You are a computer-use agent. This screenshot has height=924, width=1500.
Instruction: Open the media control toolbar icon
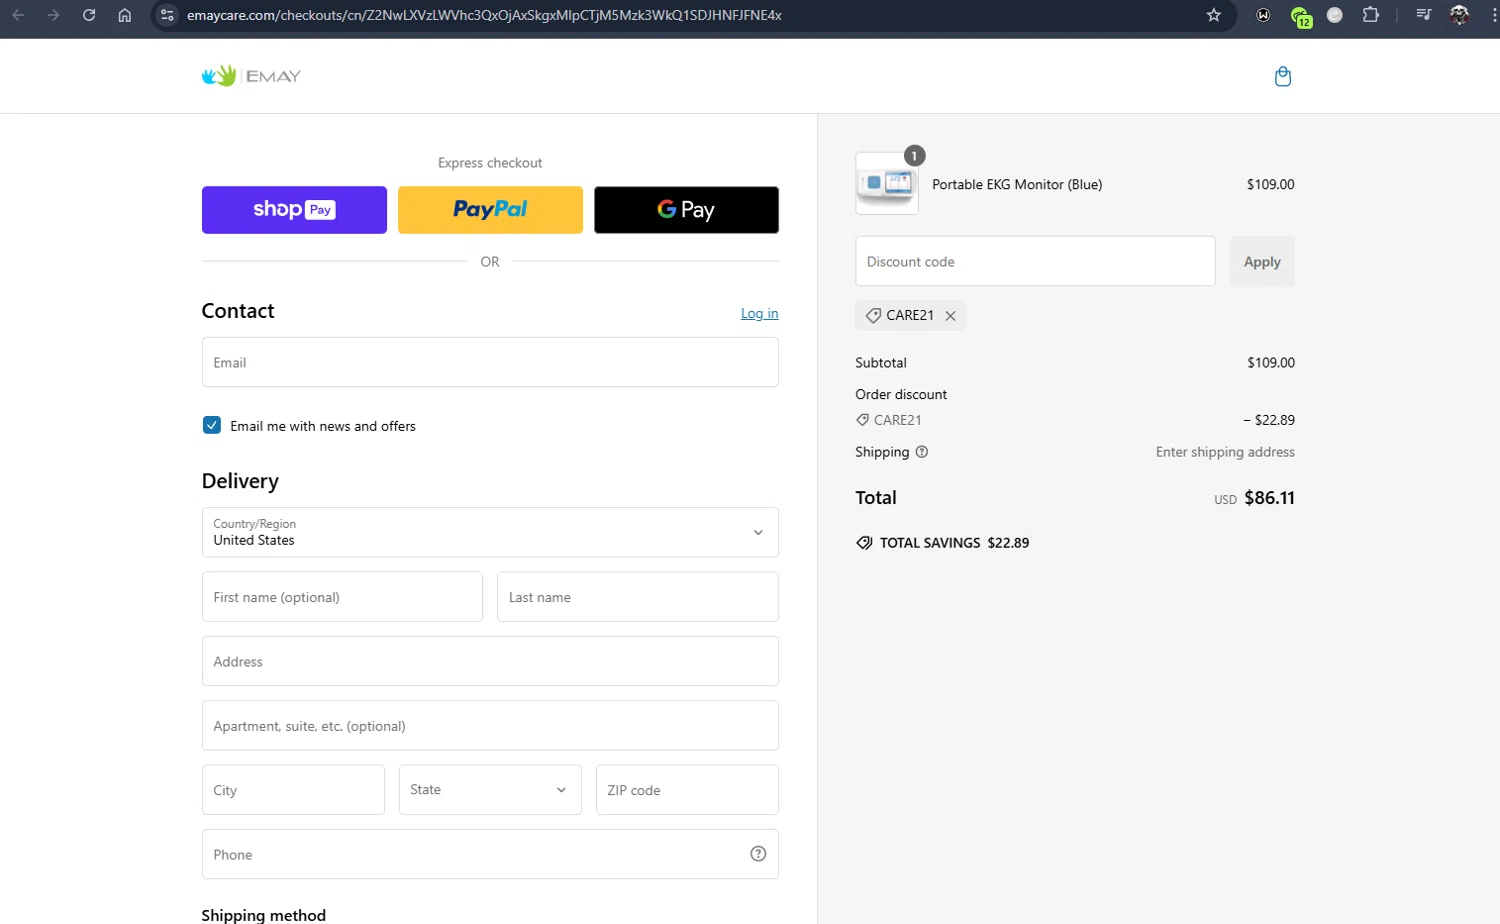[x=1423, y=15]
